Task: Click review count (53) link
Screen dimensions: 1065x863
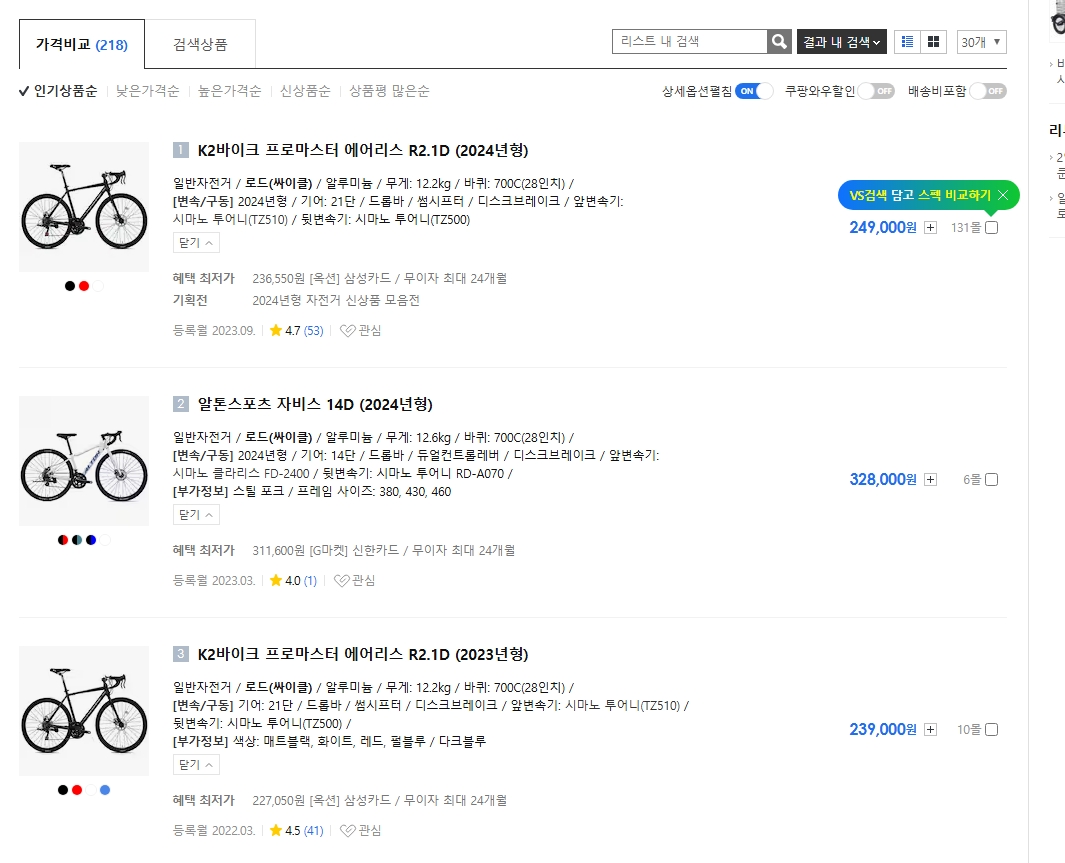Action: [x=314, y=331]
